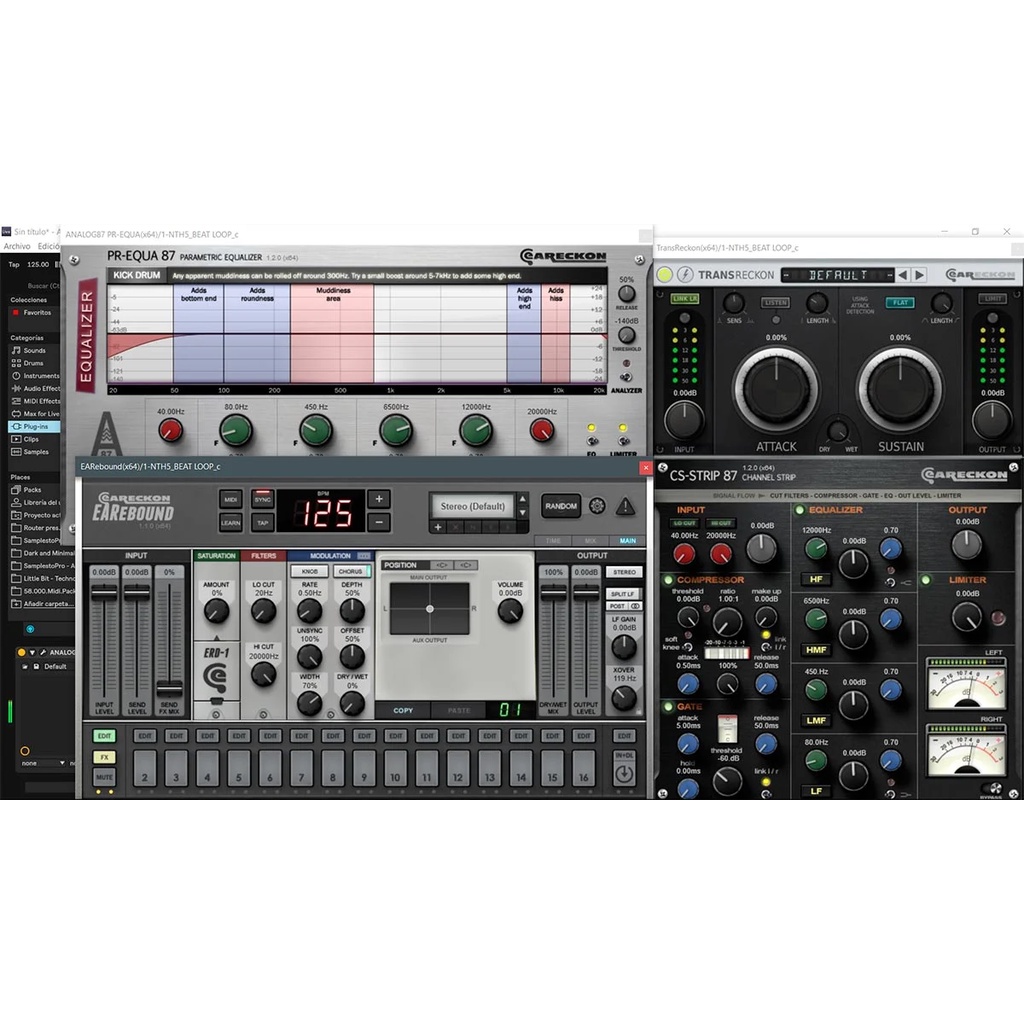Toggle LINK LR in TransReckon
The width and height of the screenshot is (1024, 1024).
pyautogui.click(x=684, y=298)
